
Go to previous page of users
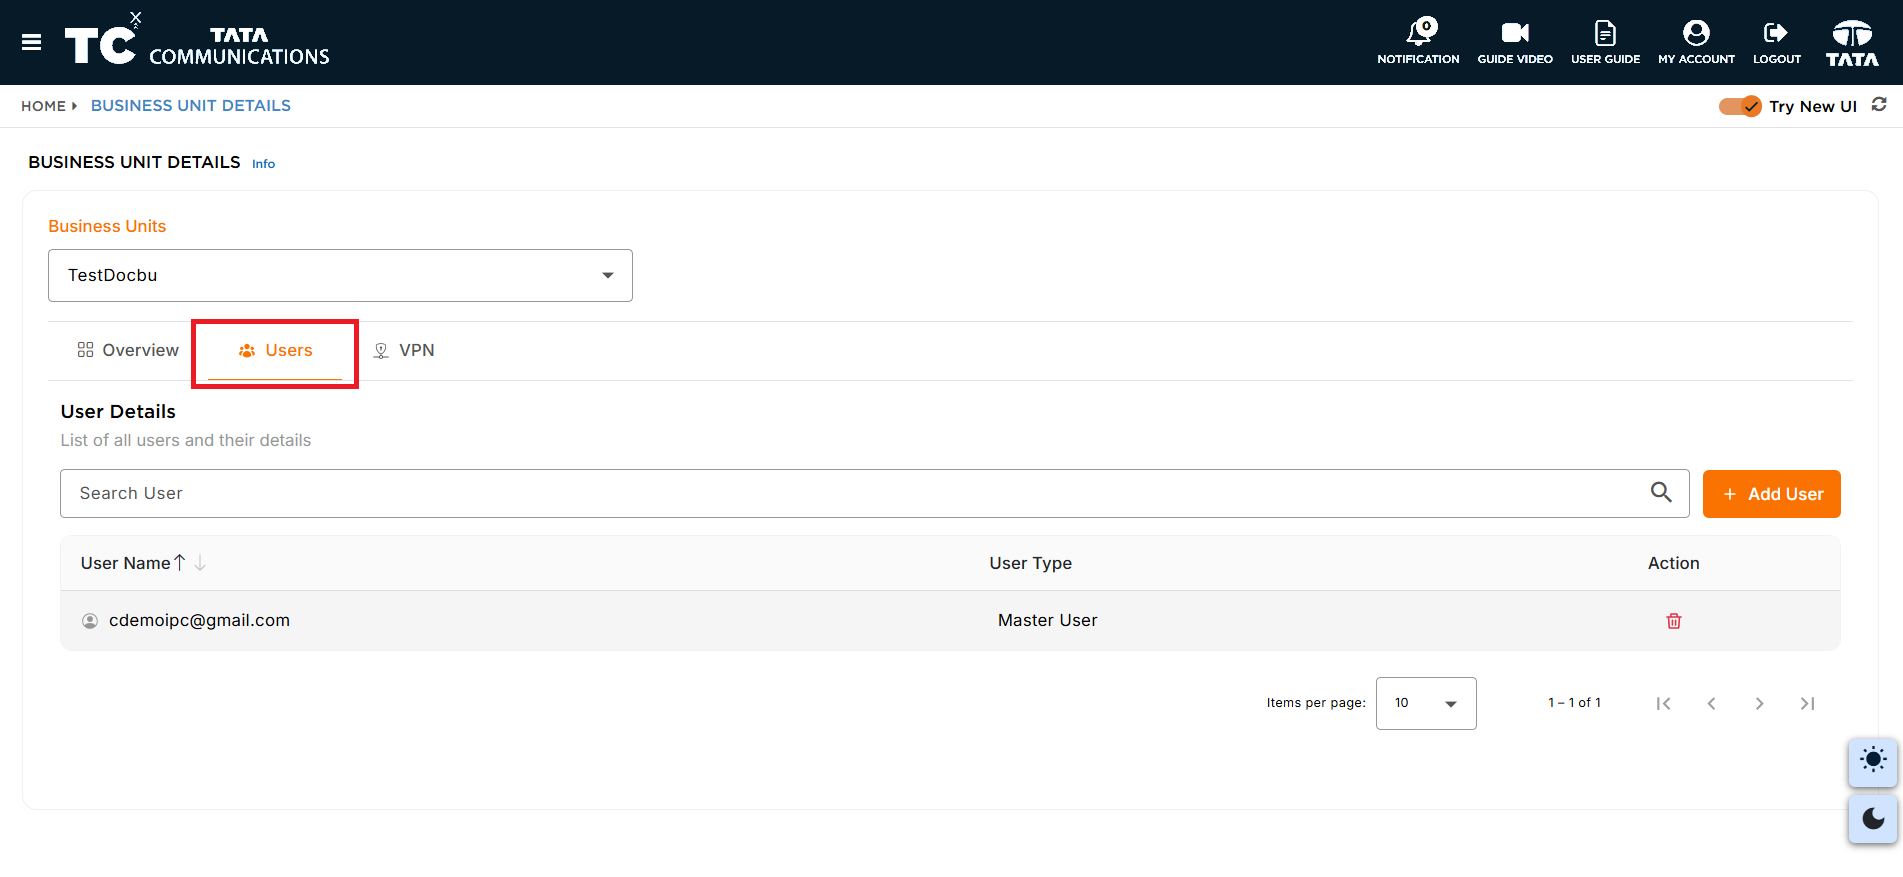point(1711,704)
